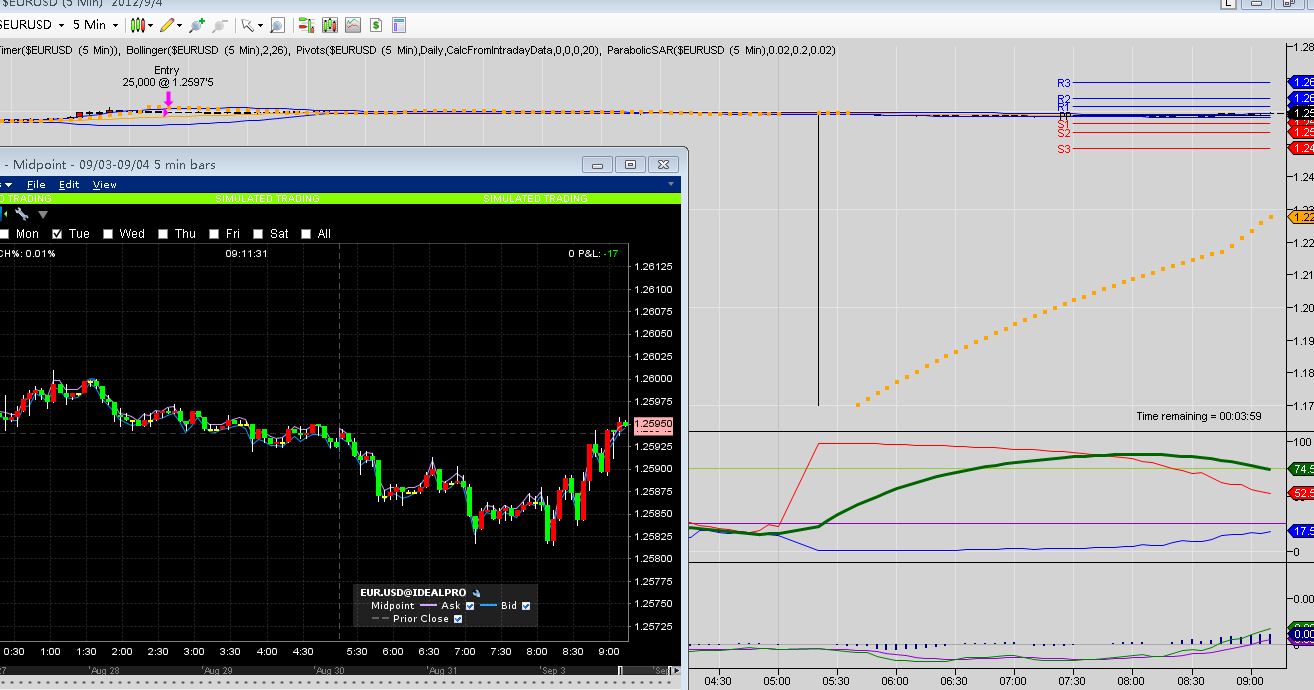The image size is (1314, 690).
Task: Open wrench settings in Midpoint window
Action: tap(21, 214)
